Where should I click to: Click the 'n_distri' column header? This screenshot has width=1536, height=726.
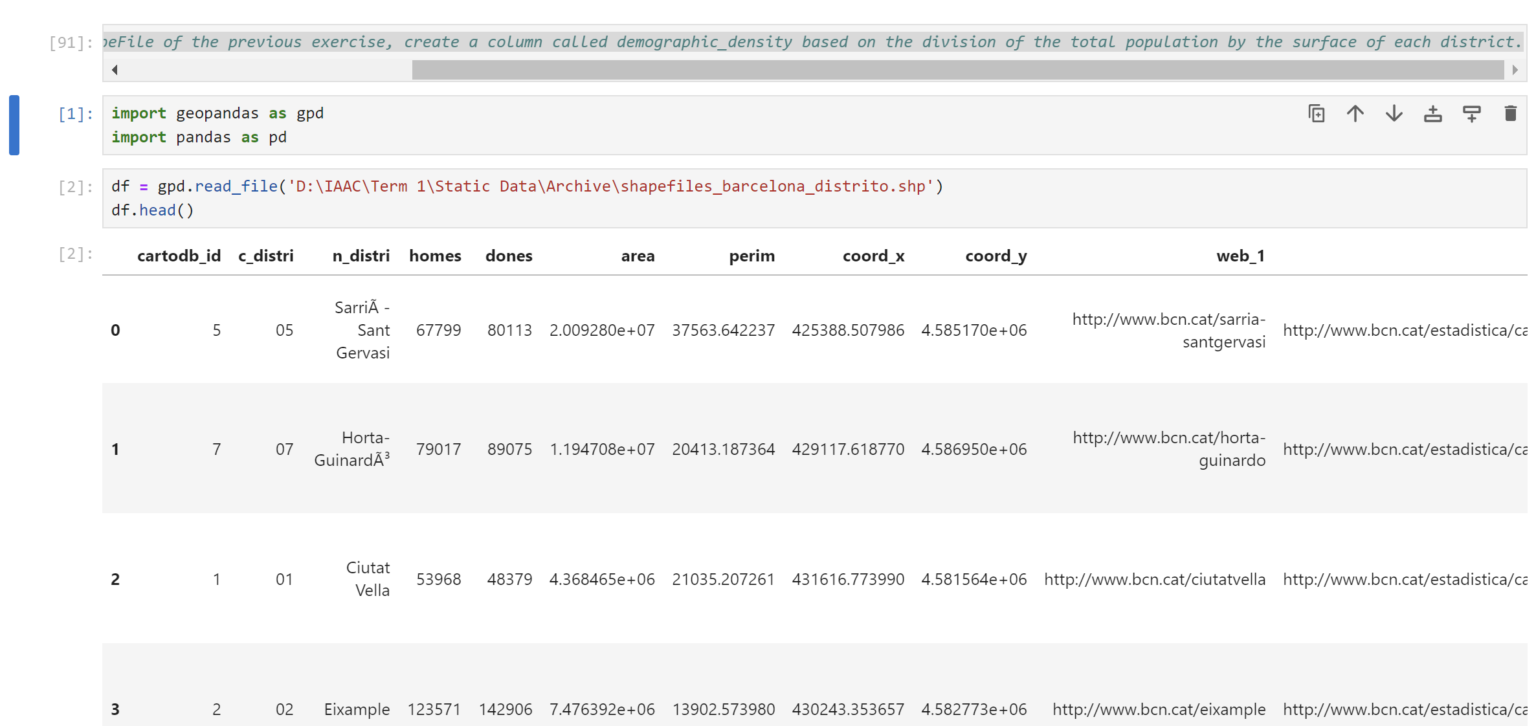(361, 256)
